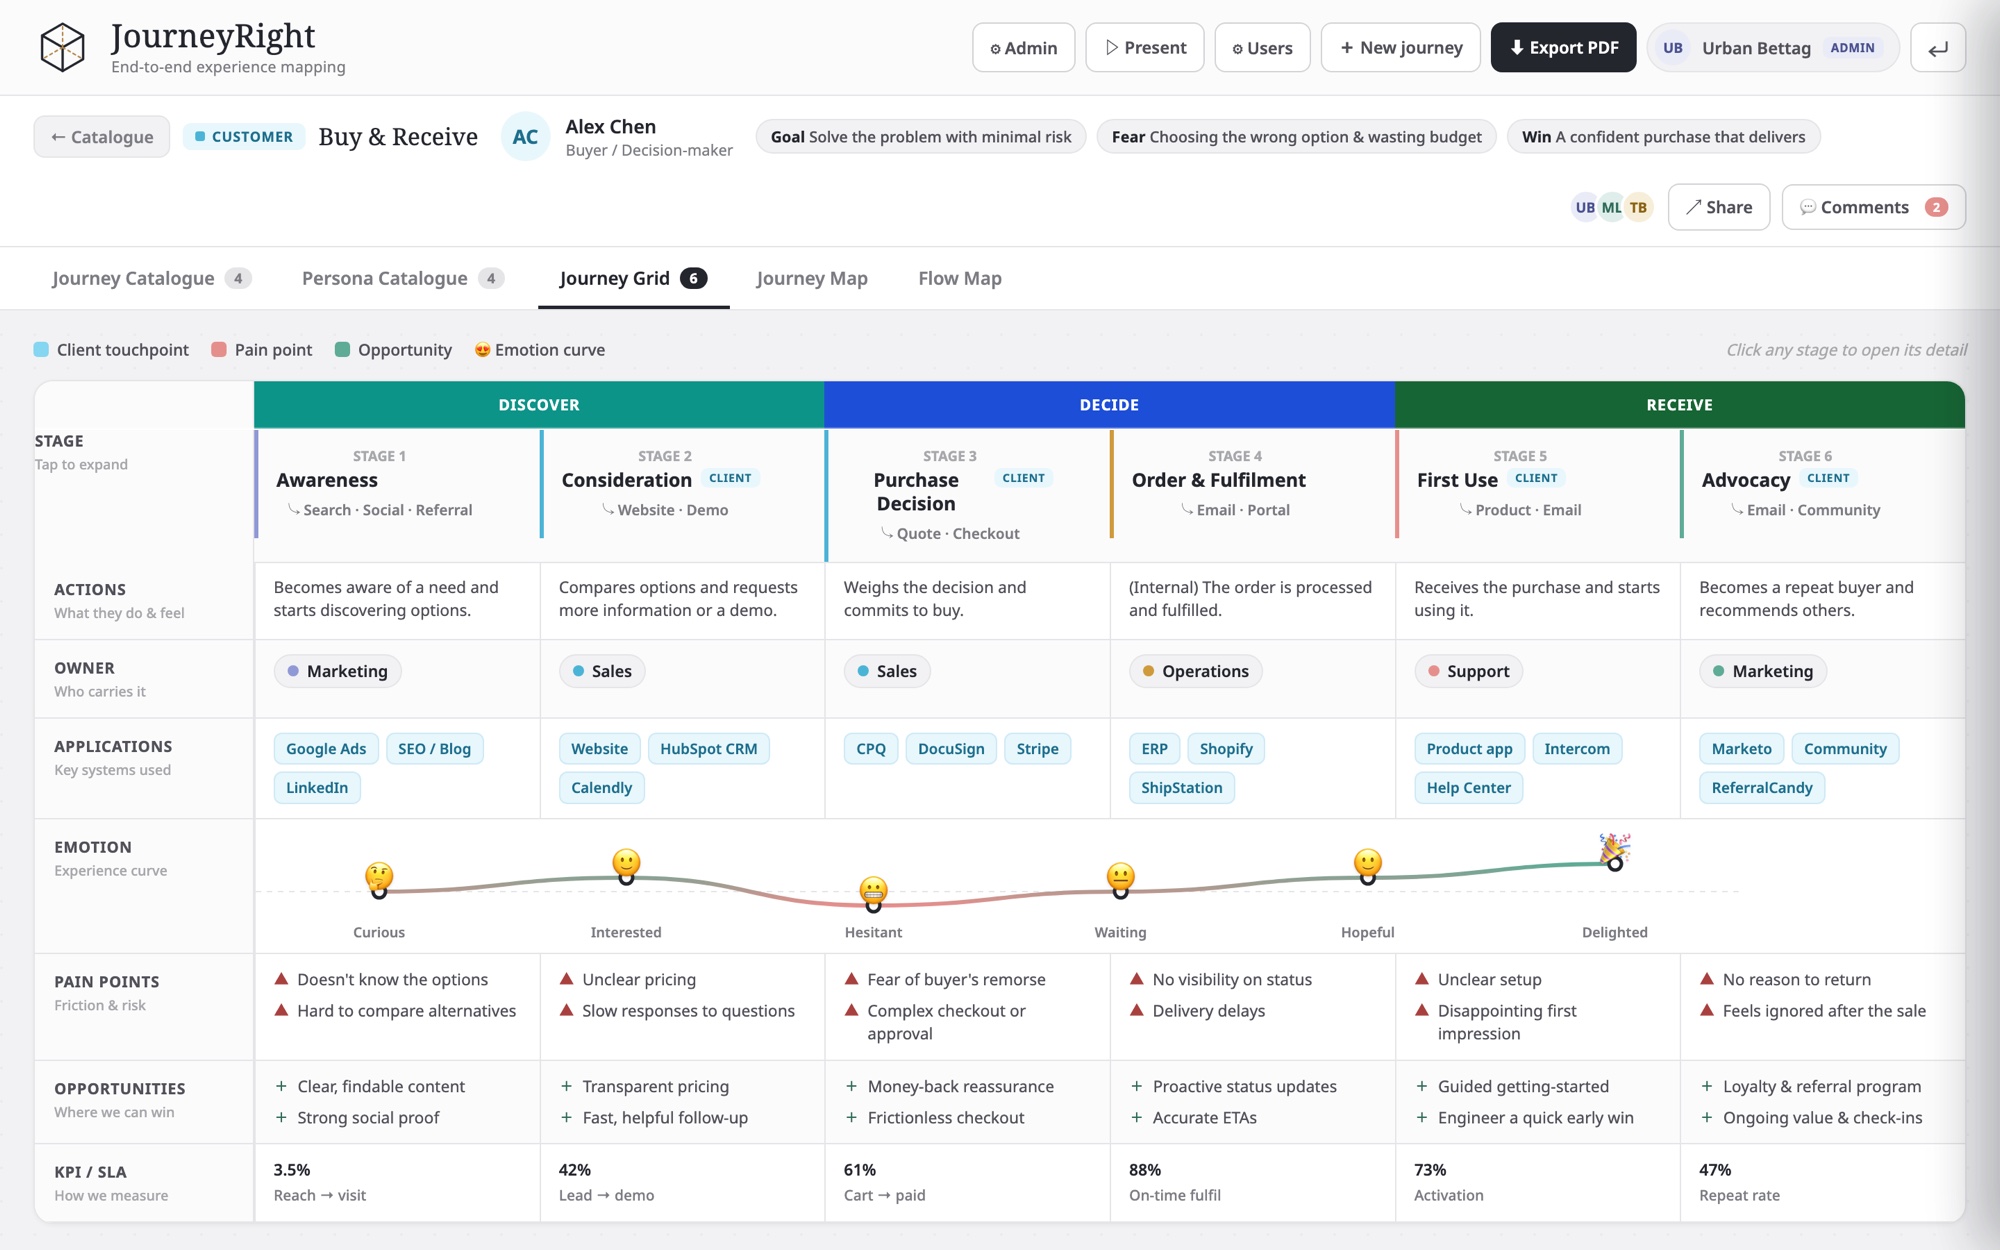Click the JourneyRight cube logo

62,47
